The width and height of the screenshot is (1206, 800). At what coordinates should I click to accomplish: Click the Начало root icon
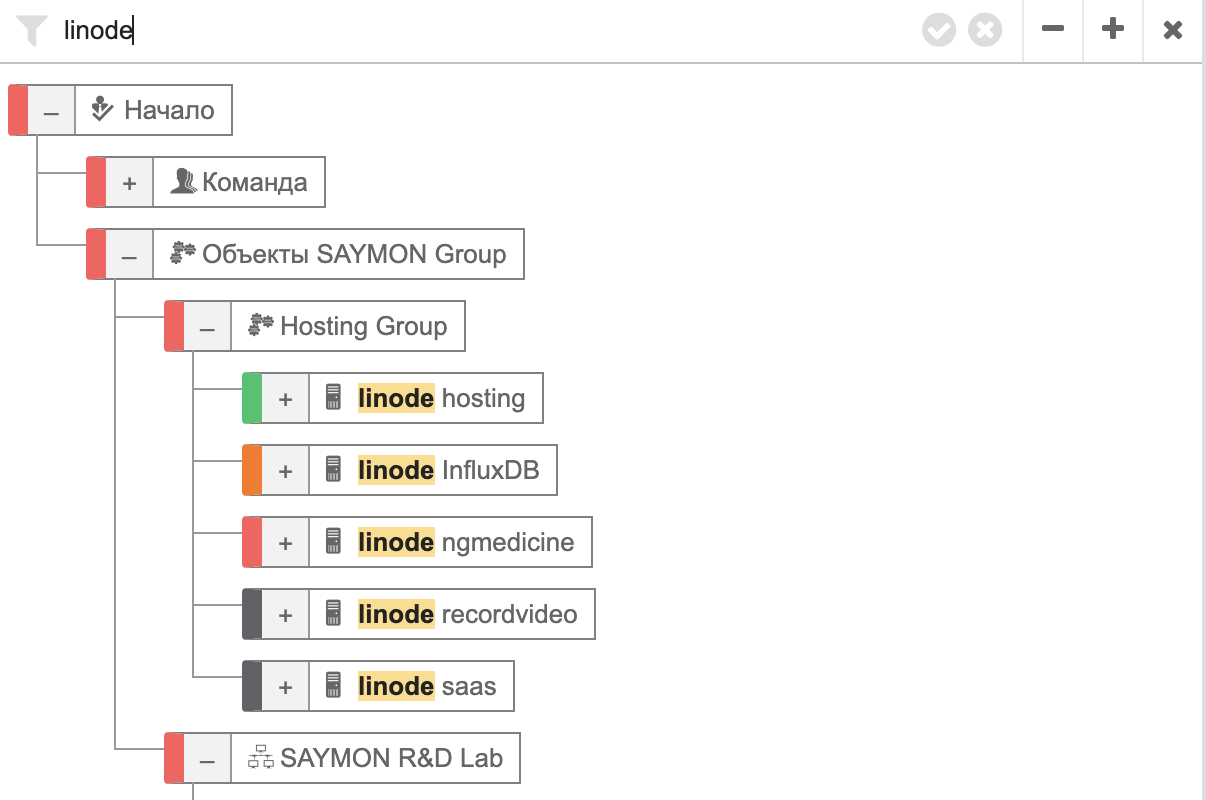[102, 109]
